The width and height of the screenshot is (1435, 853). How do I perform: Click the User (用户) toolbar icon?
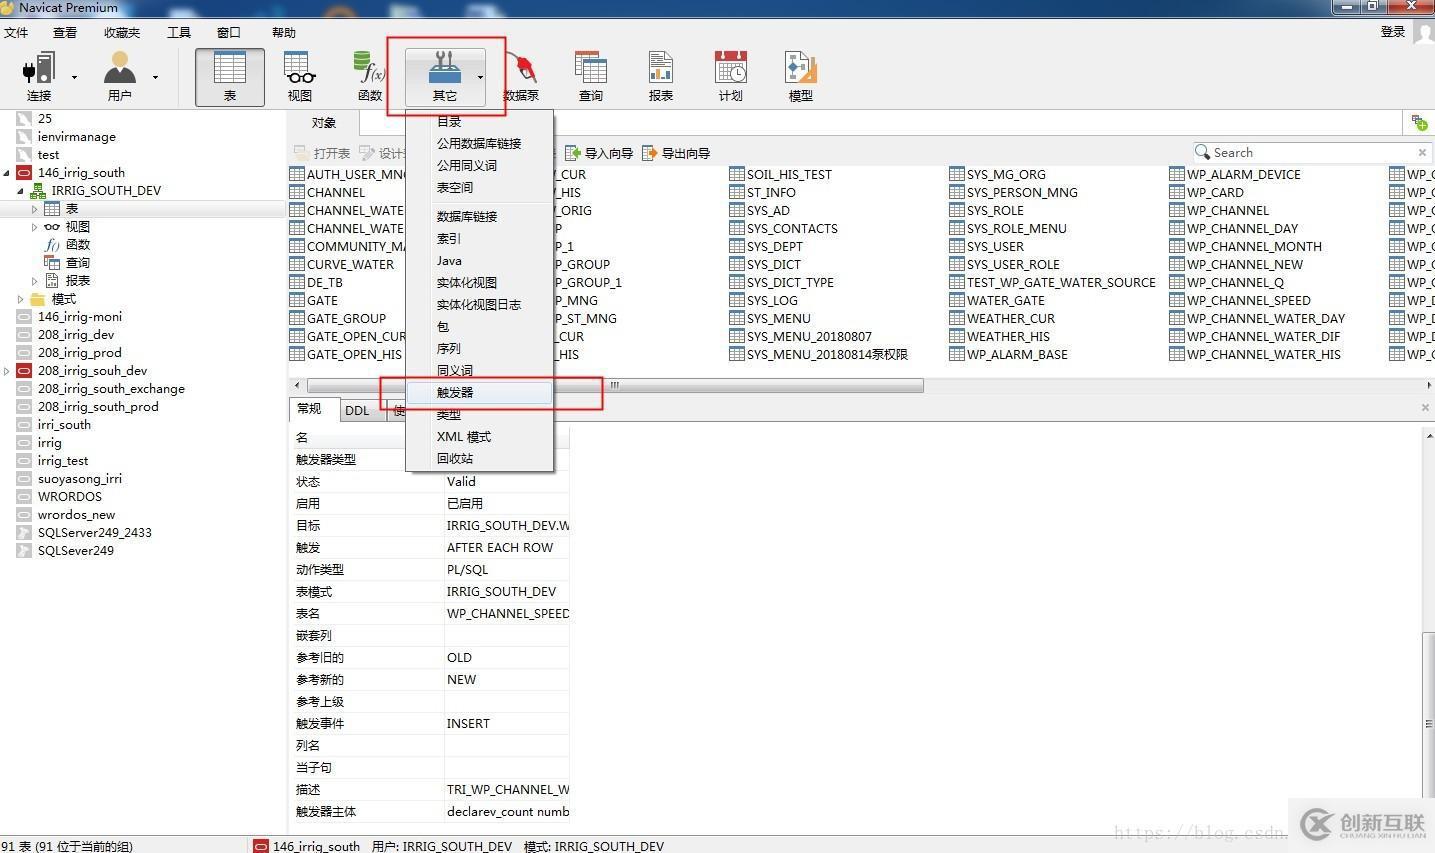pos(120,77)
